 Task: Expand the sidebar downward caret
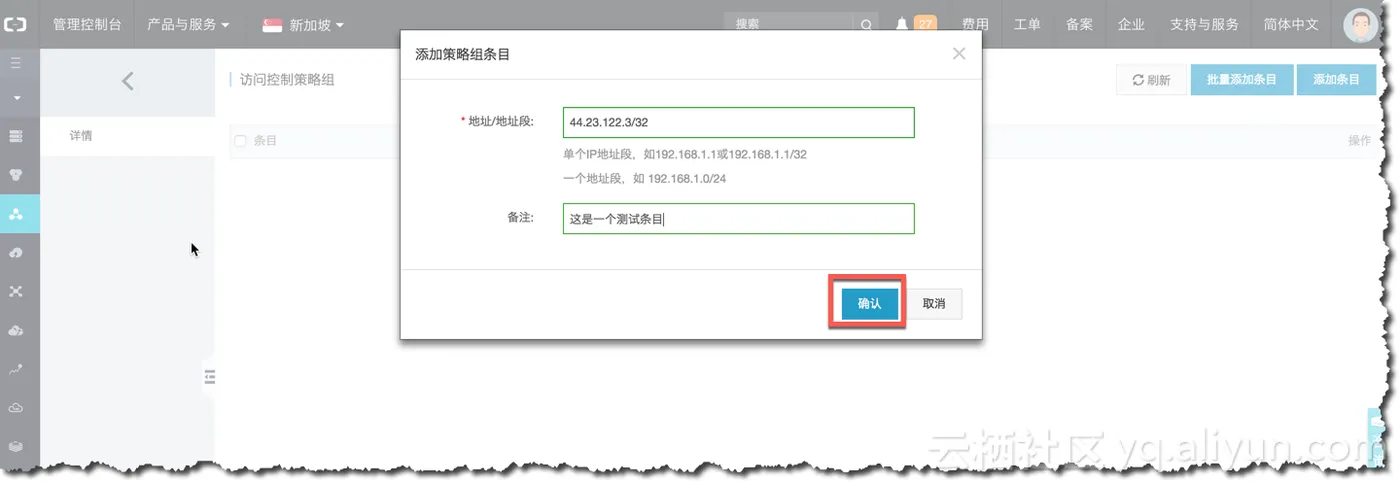[16, 98]
